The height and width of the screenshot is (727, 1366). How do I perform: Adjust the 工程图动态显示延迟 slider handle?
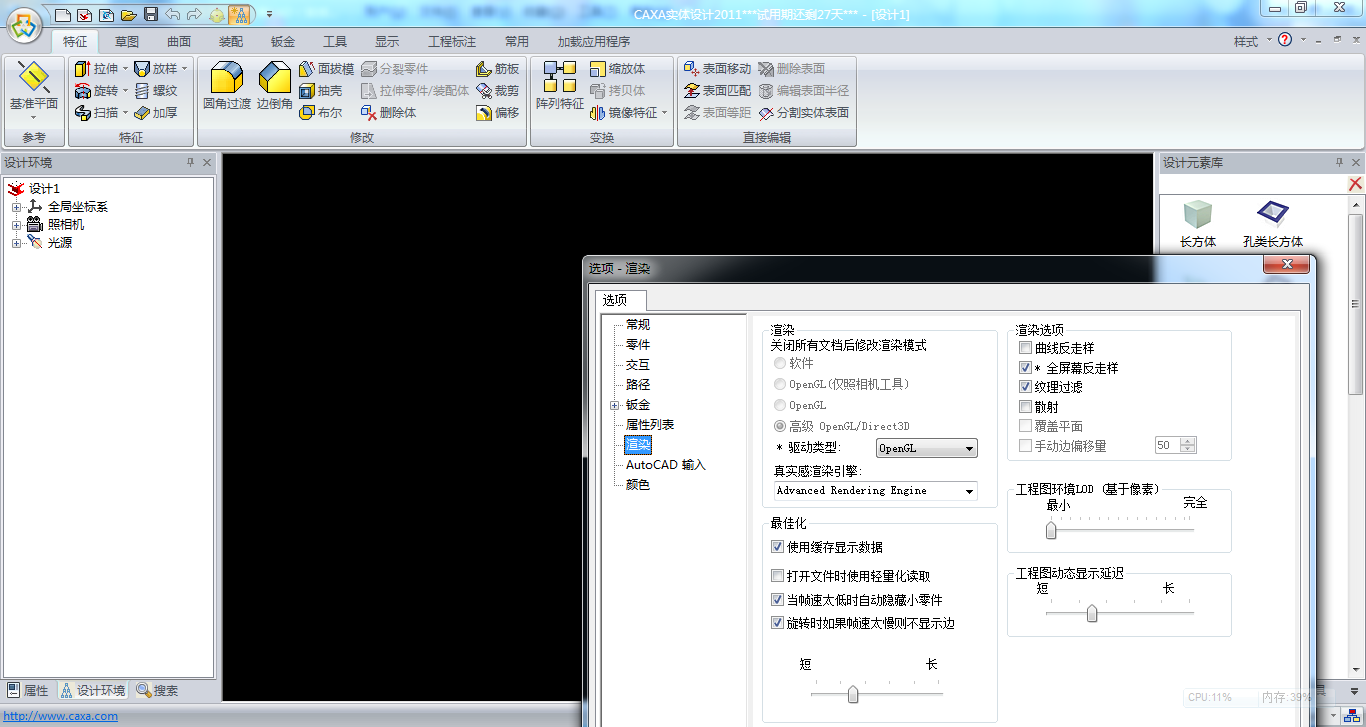tap(1092, 613)
